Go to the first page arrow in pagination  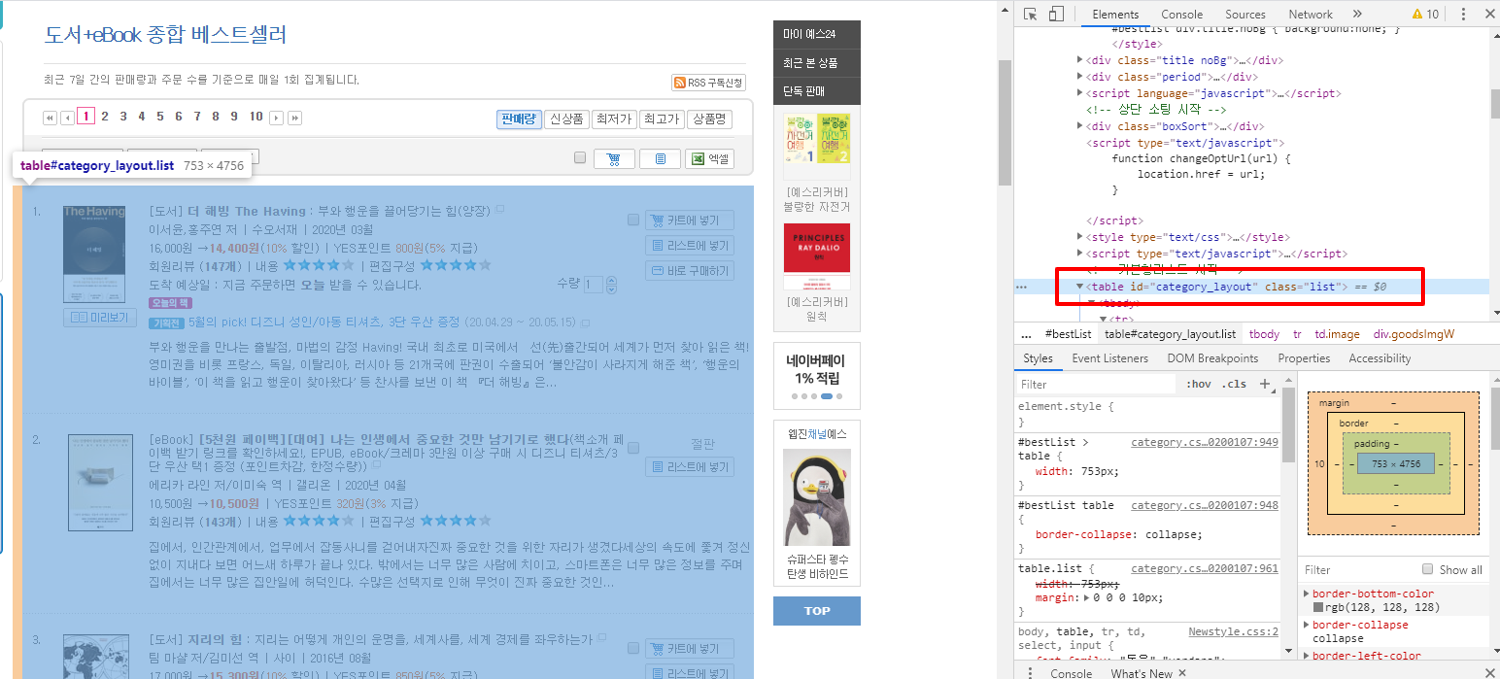[49, 117]
